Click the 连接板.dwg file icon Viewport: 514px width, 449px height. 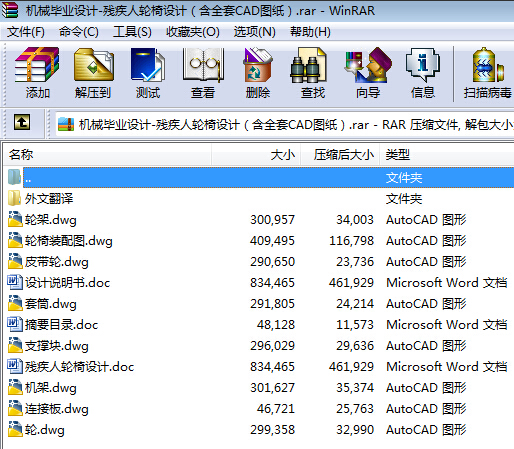click(15, 408)
